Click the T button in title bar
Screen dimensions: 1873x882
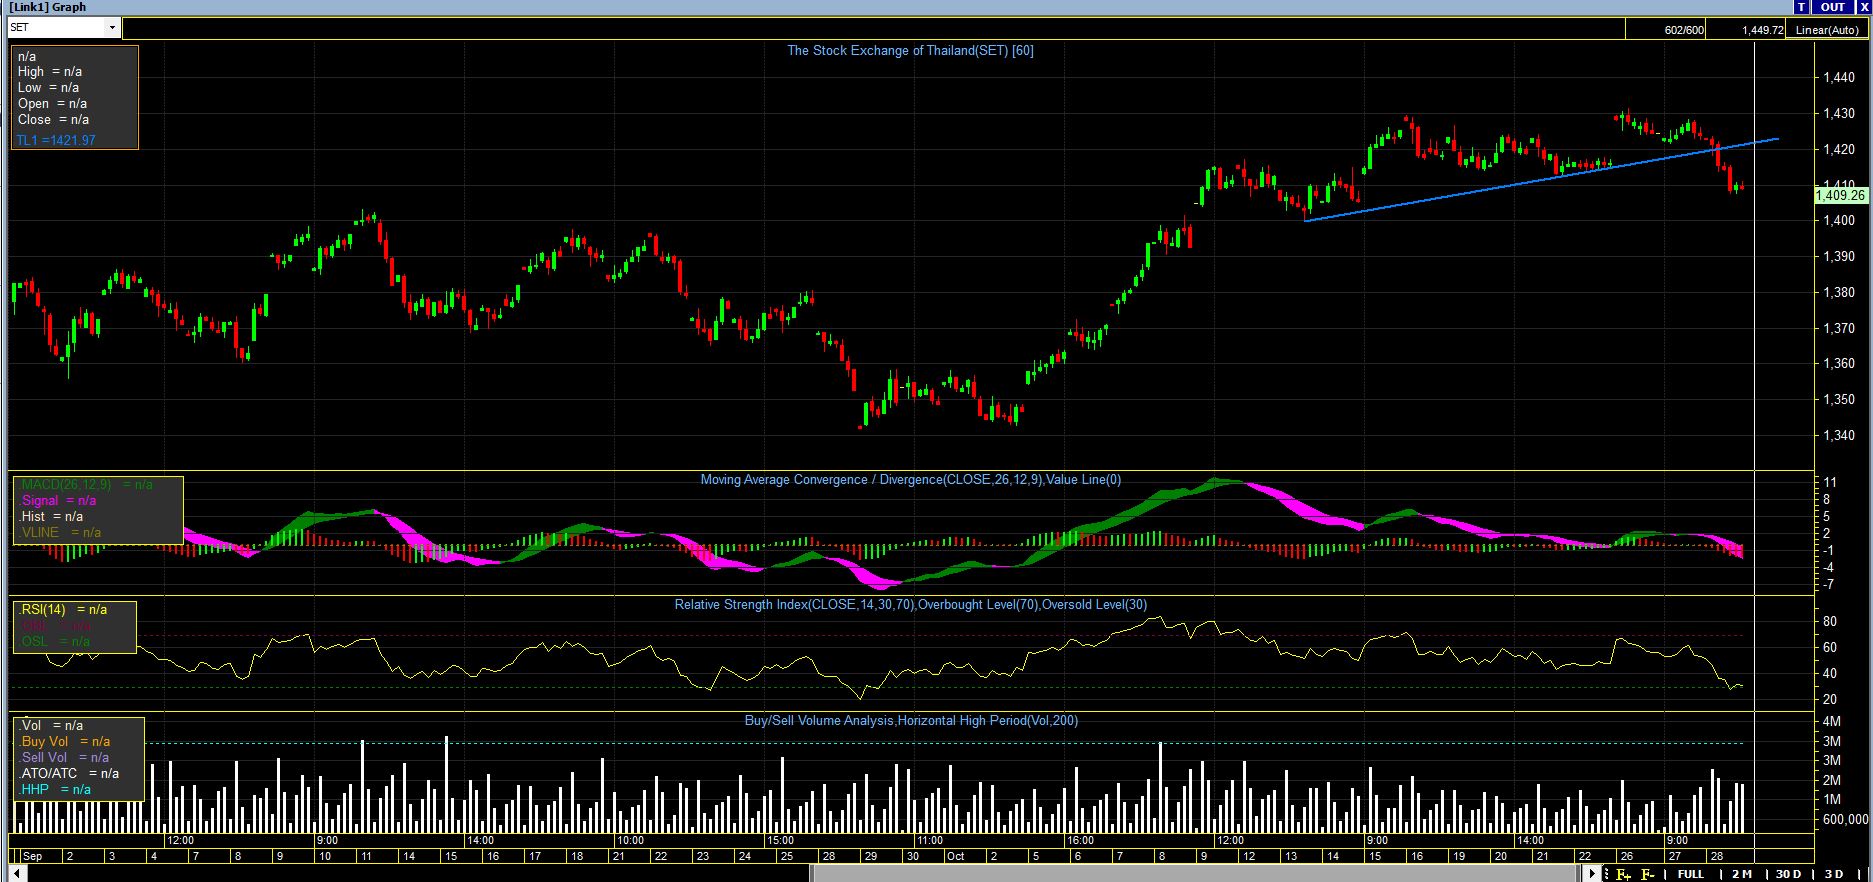(x=1802, y=7)
